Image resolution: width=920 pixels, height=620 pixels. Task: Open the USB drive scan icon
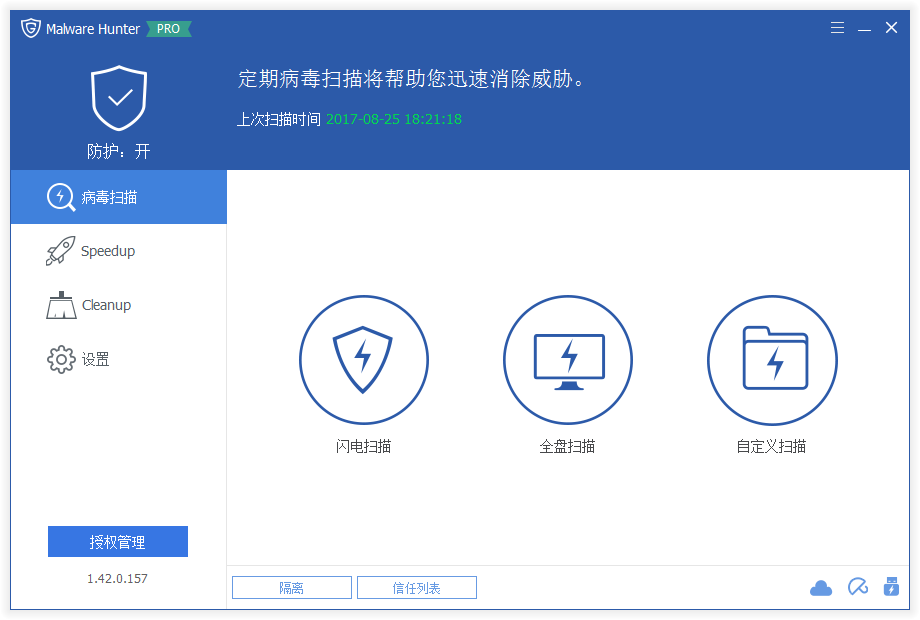coord(893,587)
